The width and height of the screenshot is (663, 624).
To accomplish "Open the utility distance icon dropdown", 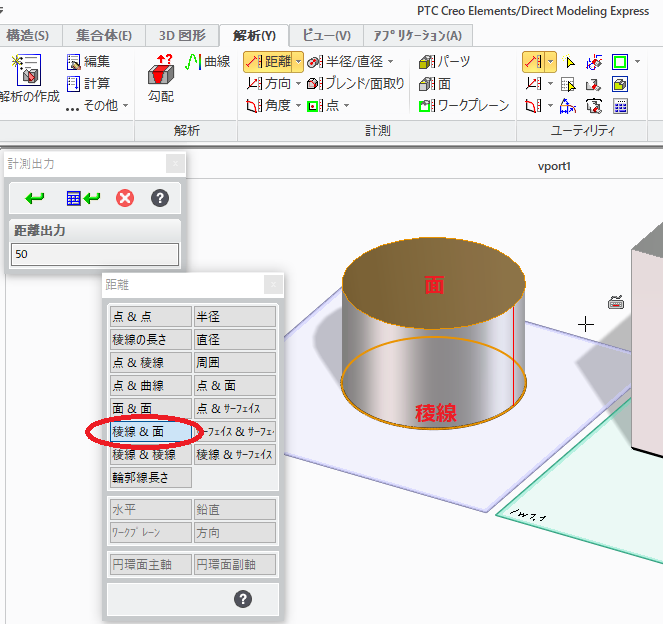I will pyautogui.click(x=551, y=62).
